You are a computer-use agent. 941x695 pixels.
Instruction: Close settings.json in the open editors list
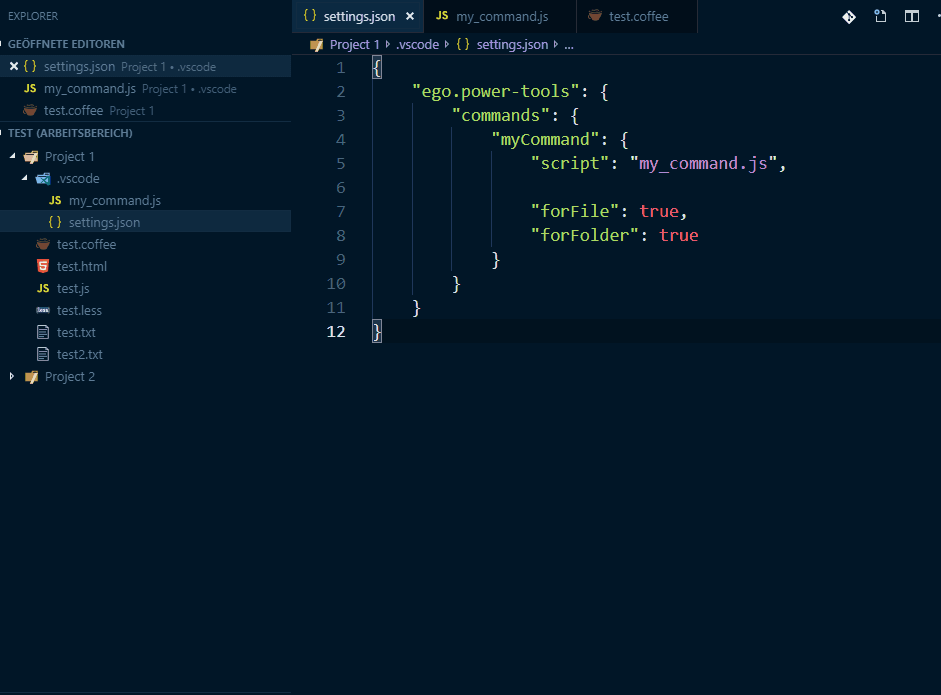coord(14,67)
